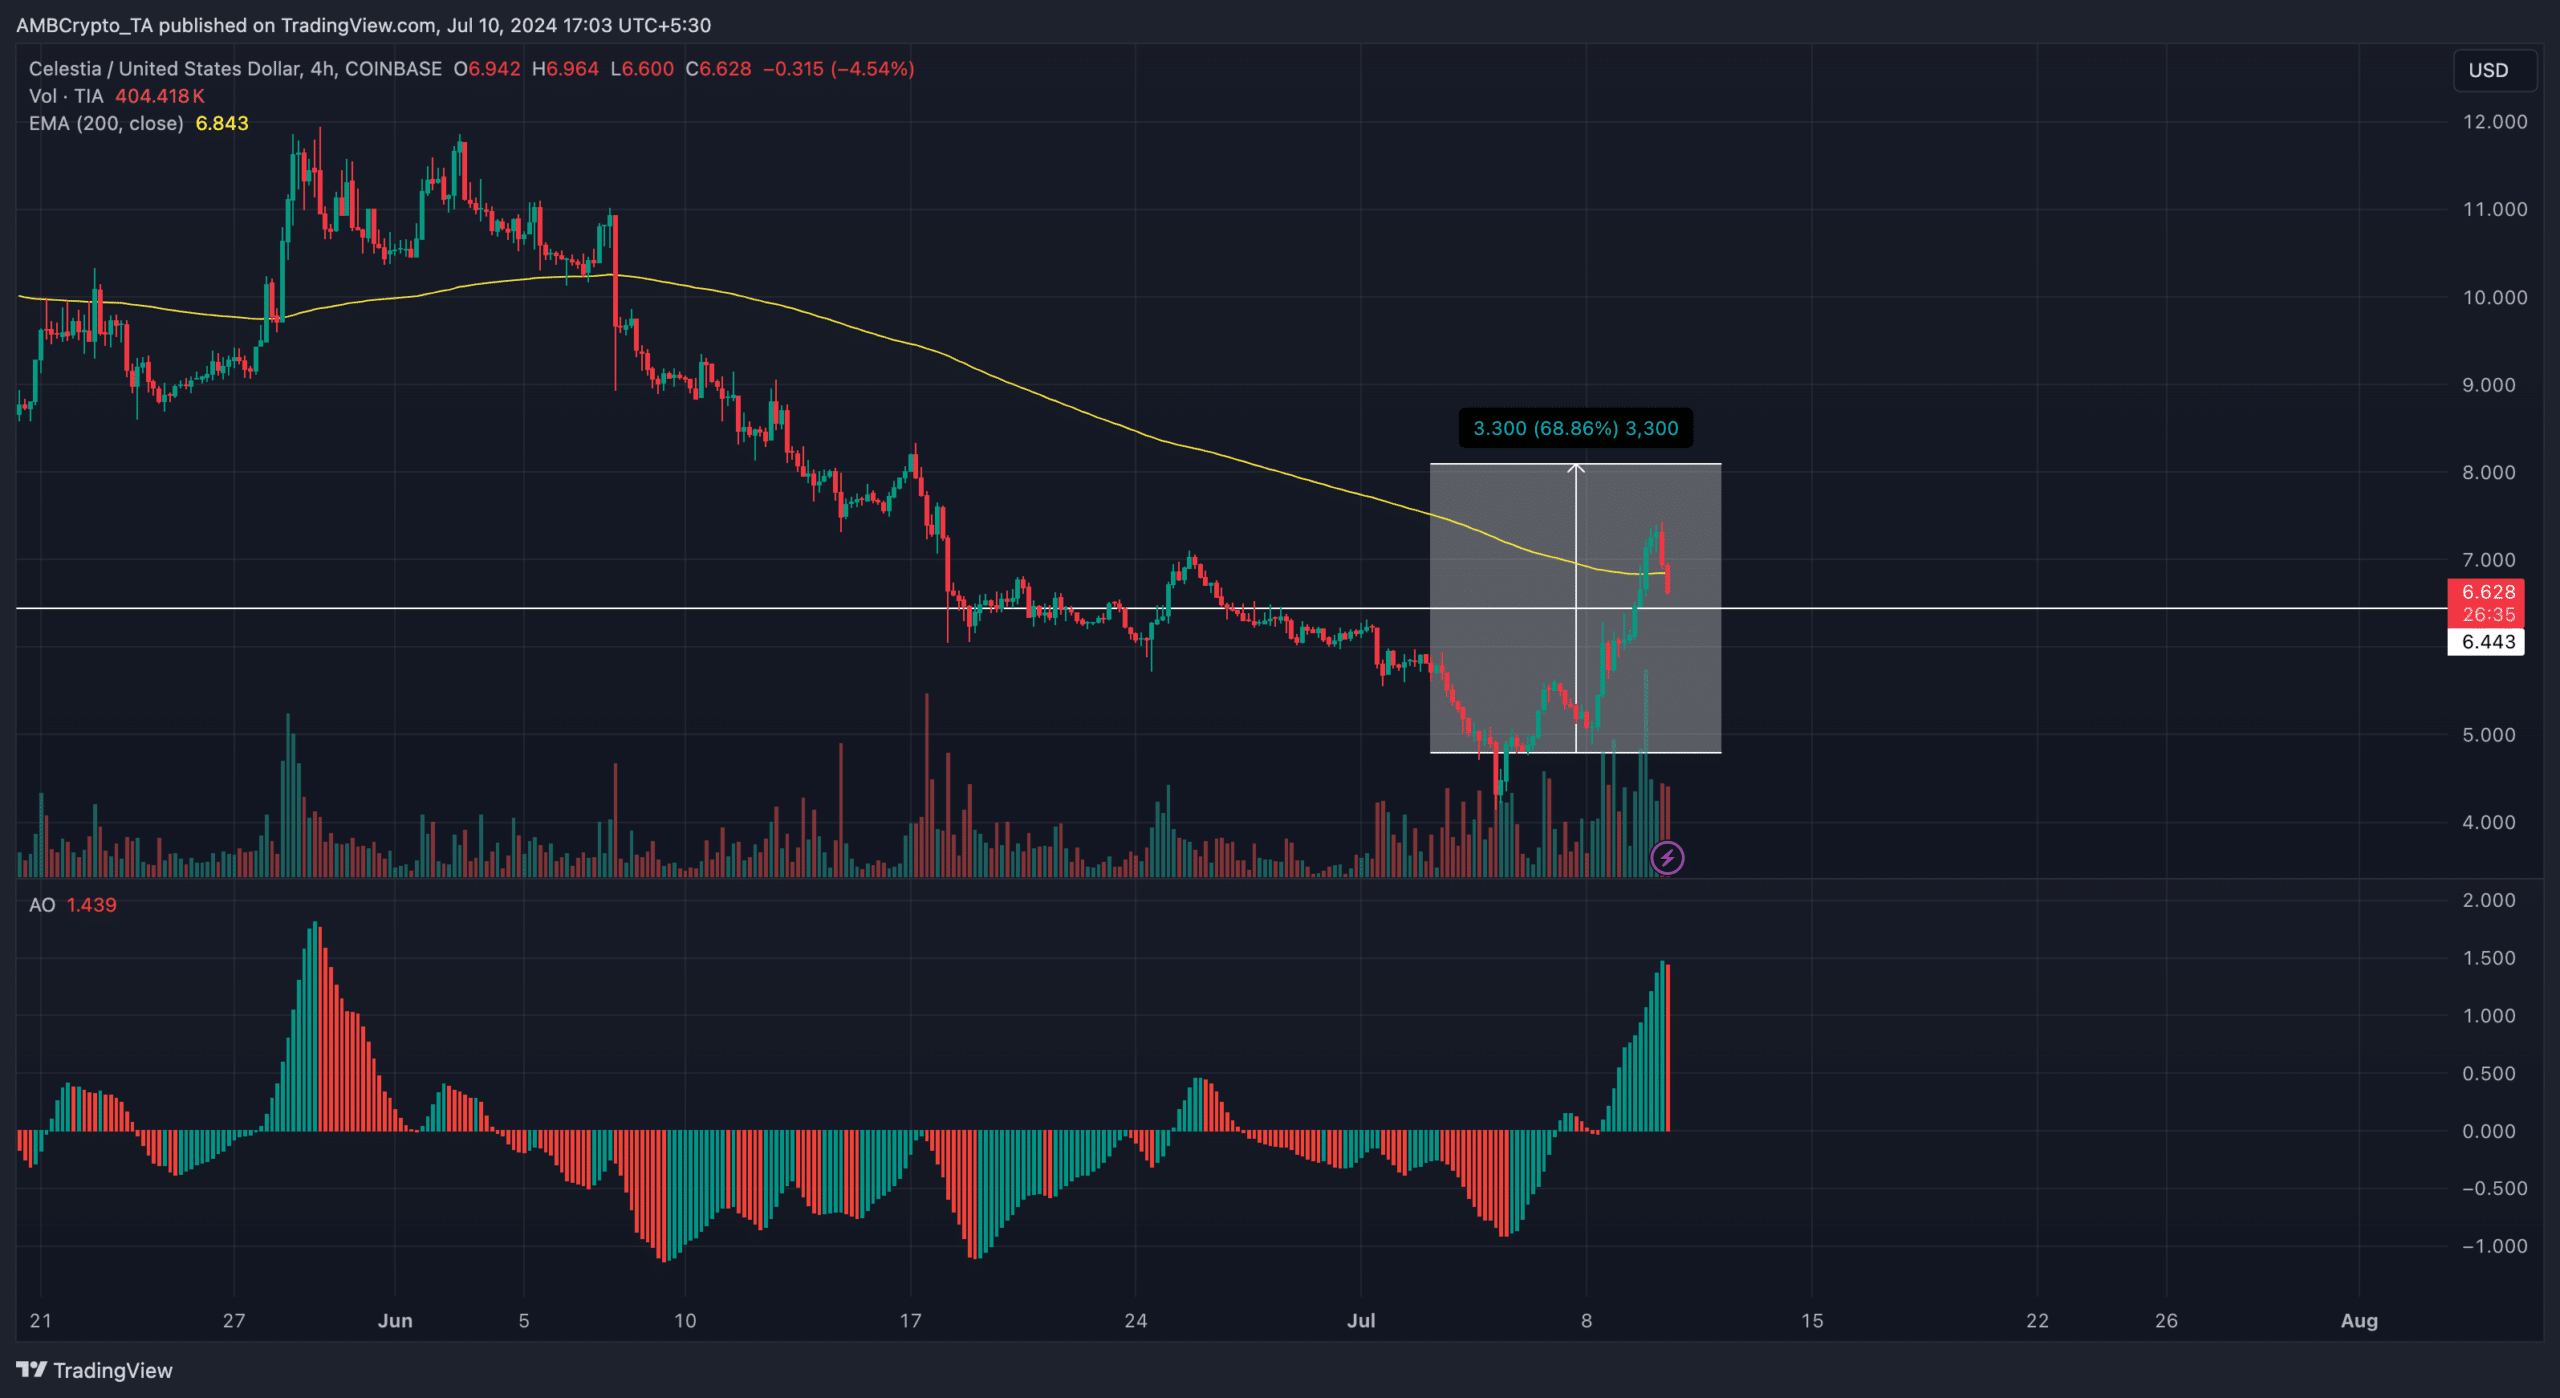
Task: Click the EMA (200, close) indicator label
Action: [x=106, y=123]
